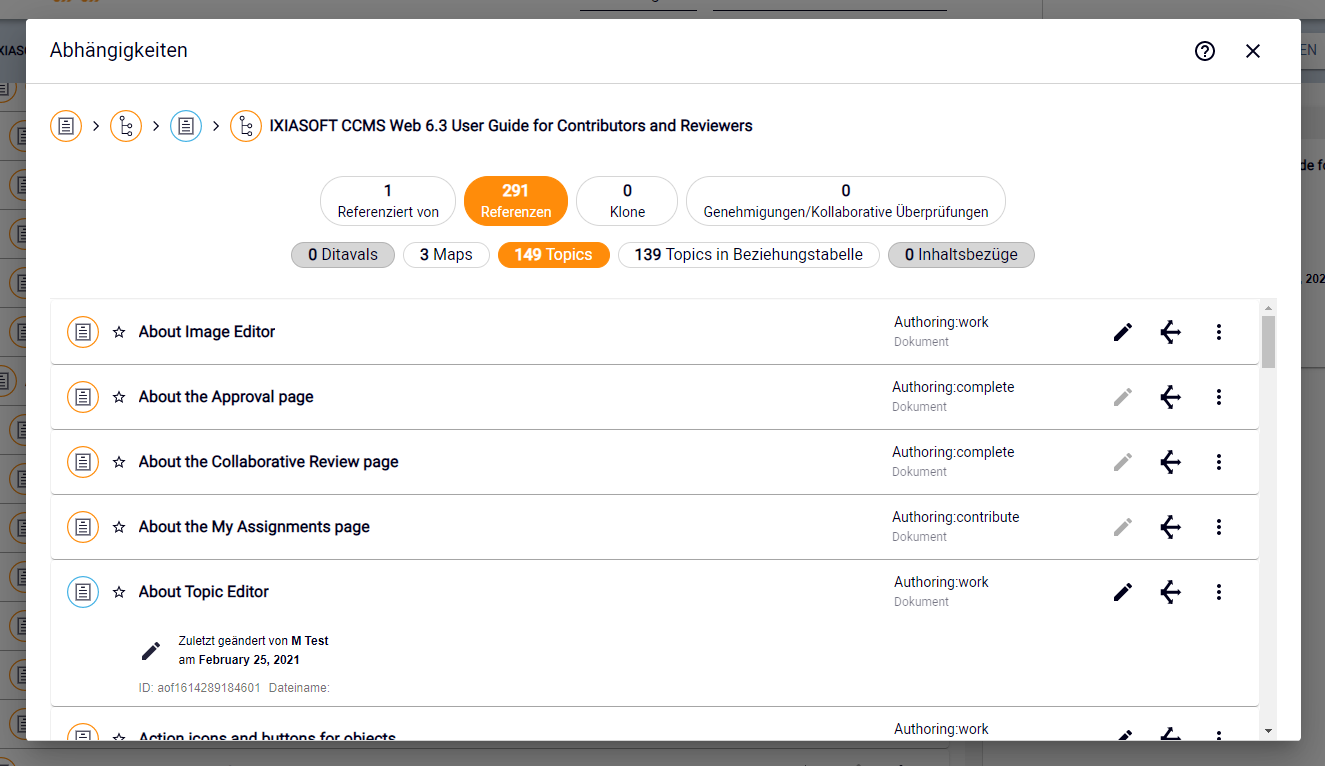
Task: Star the About Topic Editor topic
Action: [119, 592]
